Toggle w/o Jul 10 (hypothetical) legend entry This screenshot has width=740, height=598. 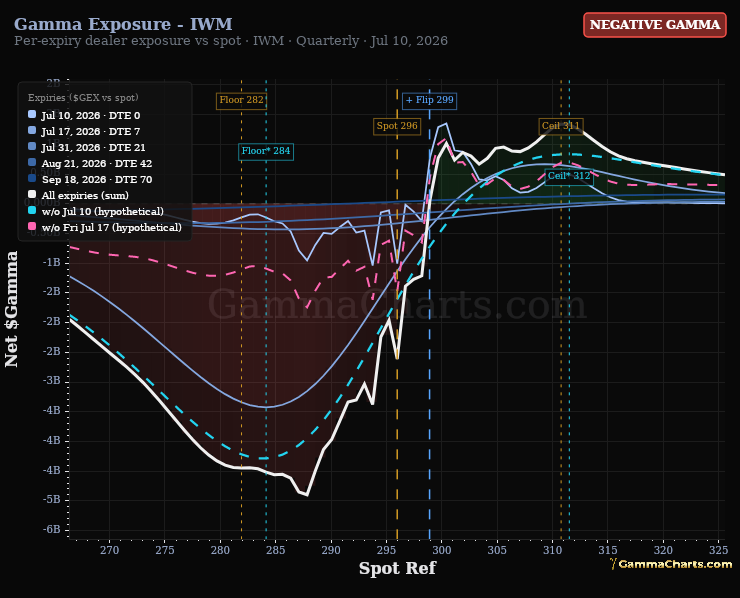[96, 211]
